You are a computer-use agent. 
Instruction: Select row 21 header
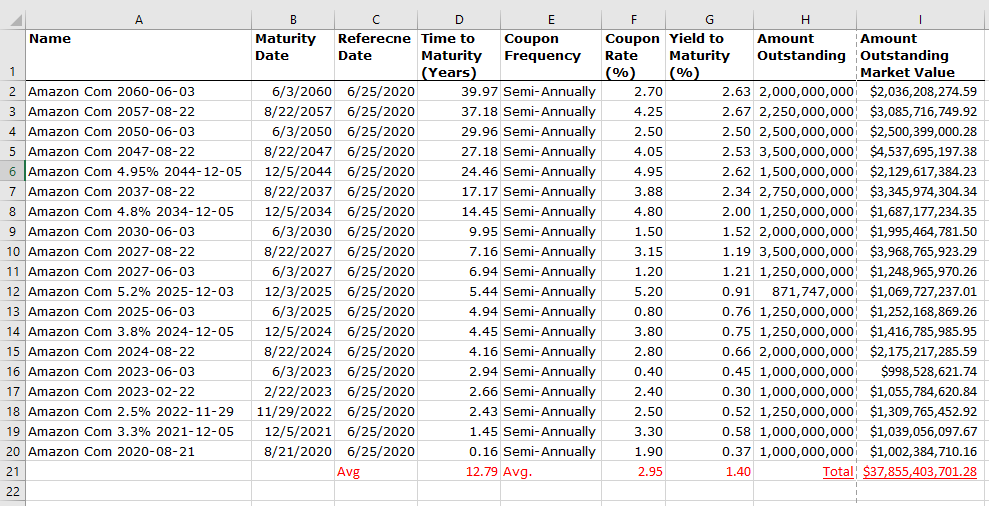pyautogui.click(x=13, y=471)
